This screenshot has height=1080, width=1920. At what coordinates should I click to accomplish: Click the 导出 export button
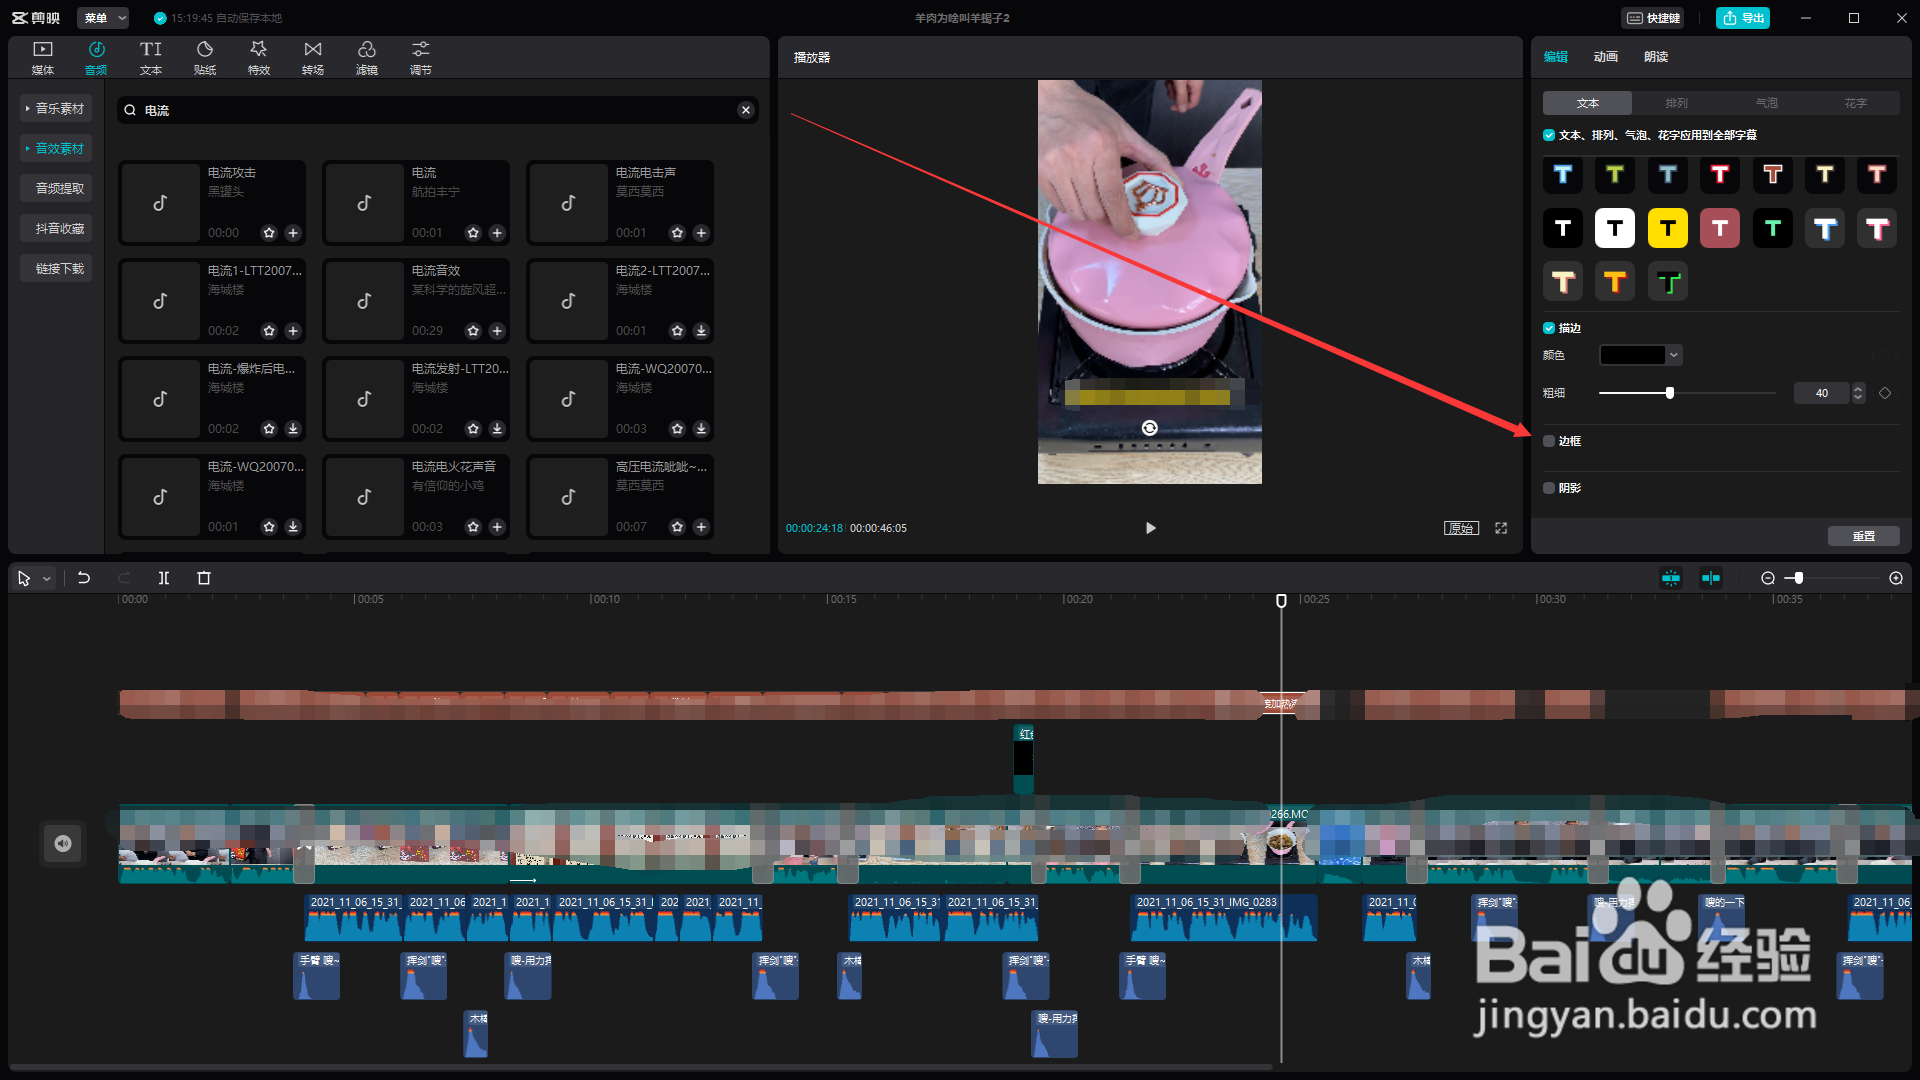pos(1742,18)
